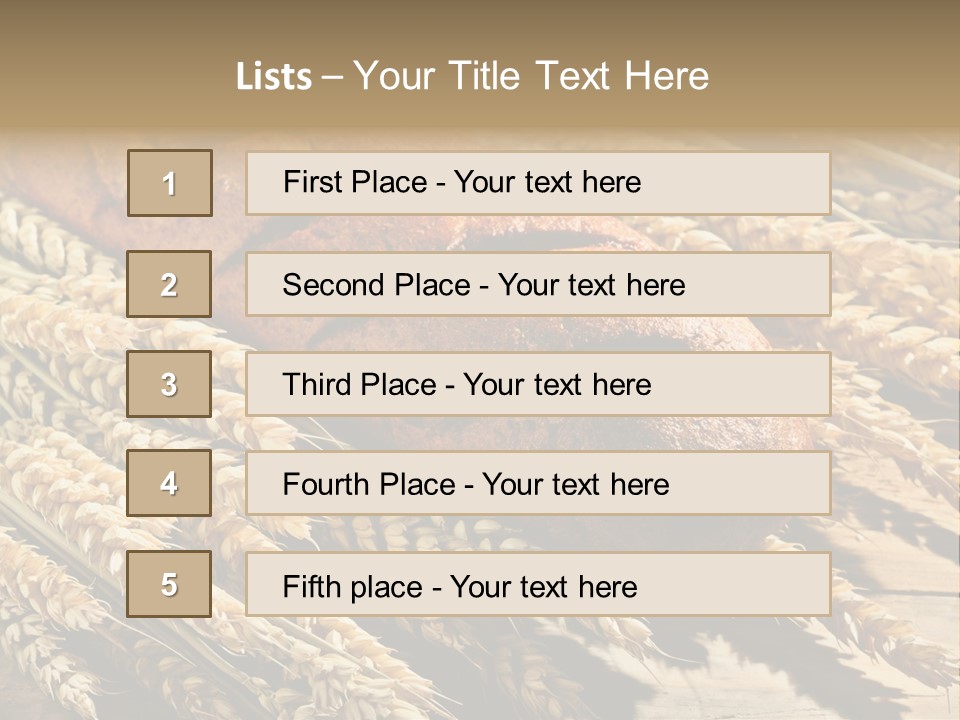Click the number 1 box
This screenshot has width=960, height=720.
tap(169, 183)
